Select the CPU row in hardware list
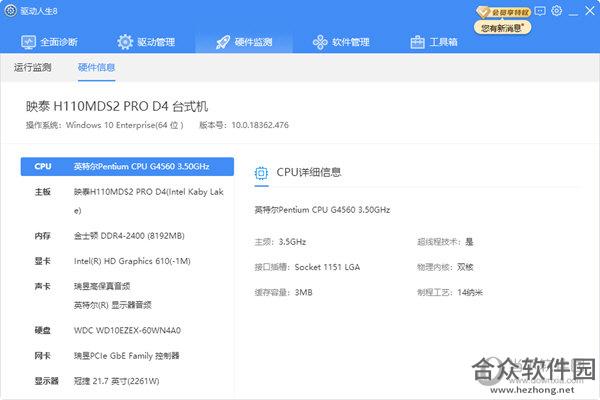Viewport: 600px width, 400px height. (x=127, y=167)
